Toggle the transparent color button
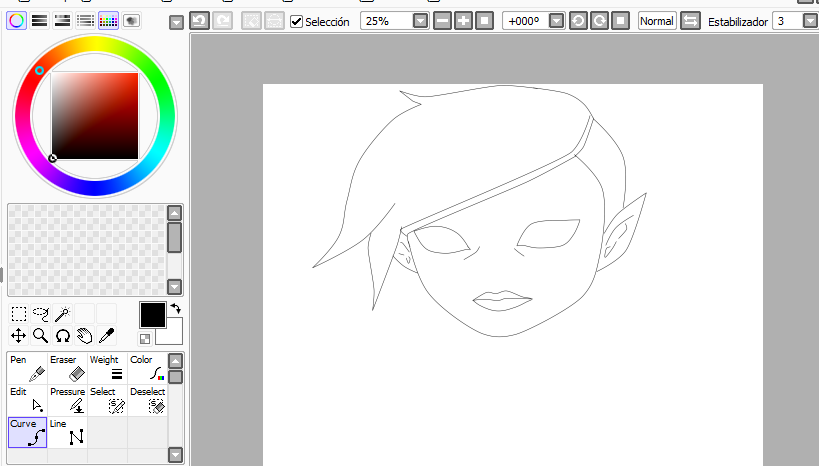Viewport: 819px width, 466px height. coord(145,339)
